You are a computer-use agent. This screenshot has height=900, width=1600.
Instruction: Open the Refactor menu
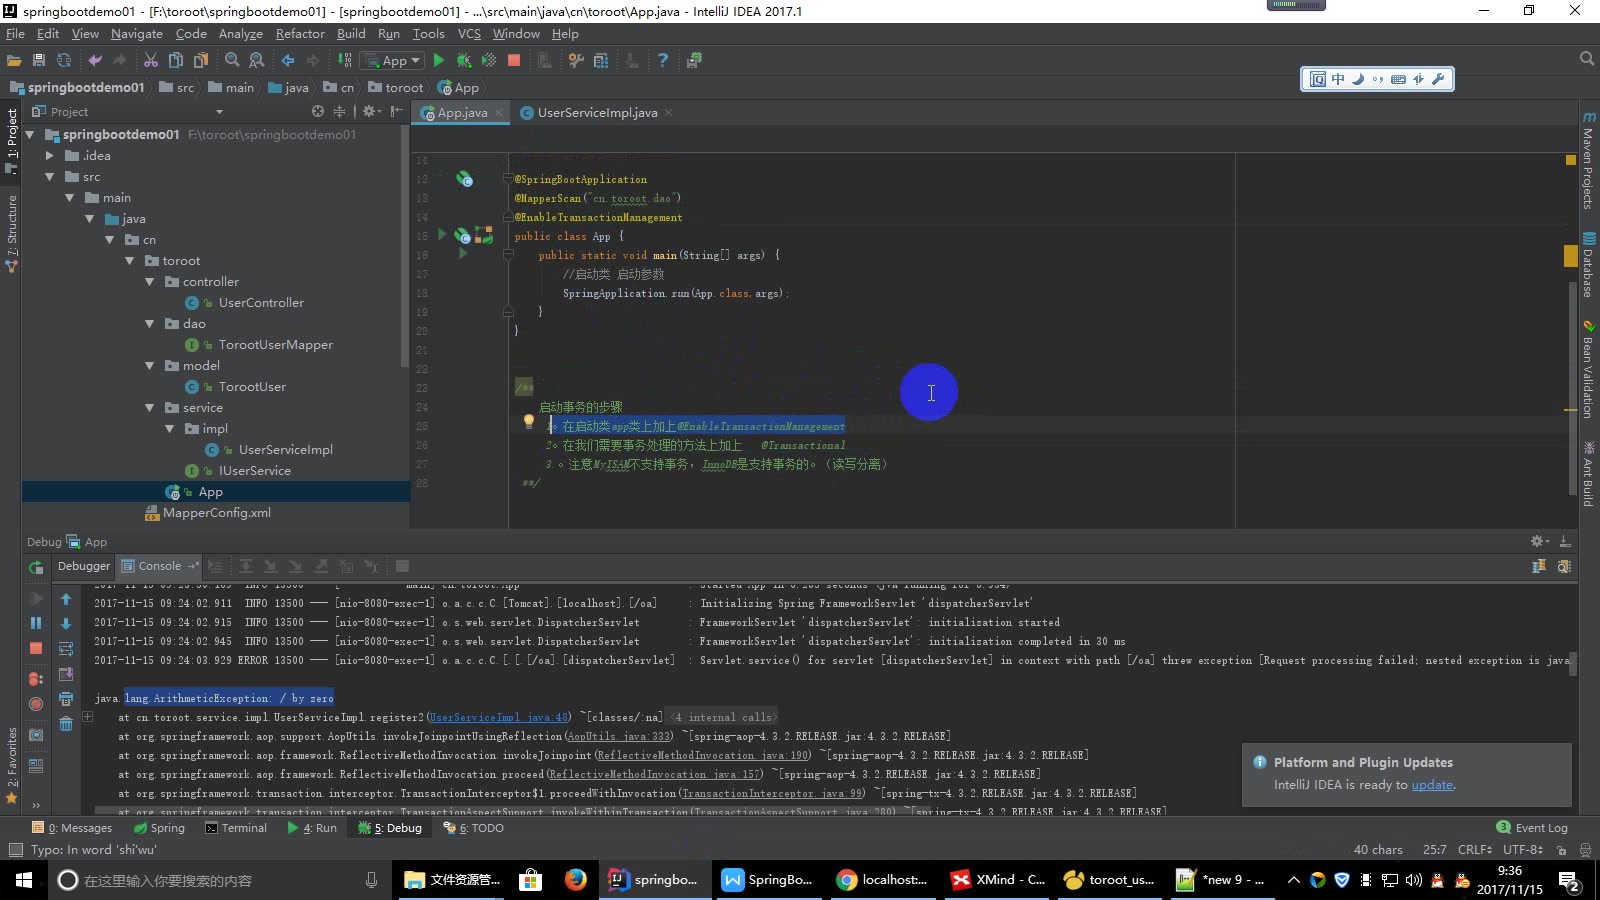coord(300,34)
